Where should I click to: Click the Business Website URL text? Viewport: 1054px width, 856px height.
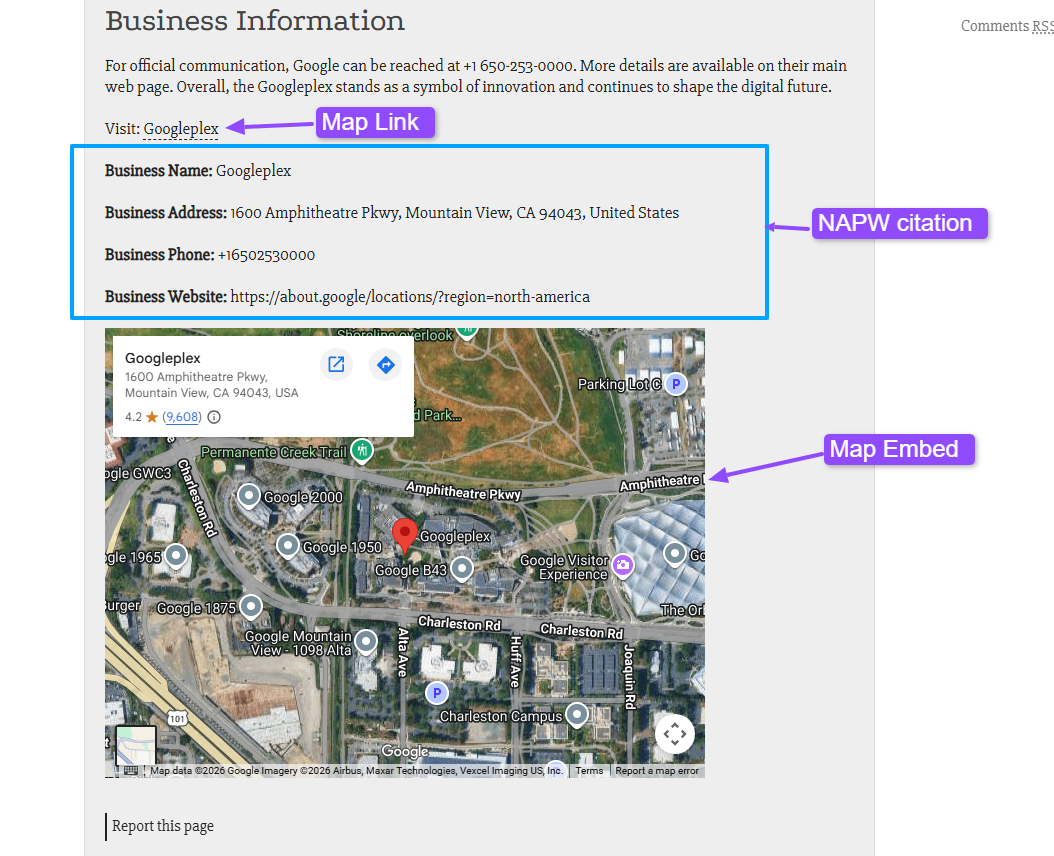[x=410, y=297]
